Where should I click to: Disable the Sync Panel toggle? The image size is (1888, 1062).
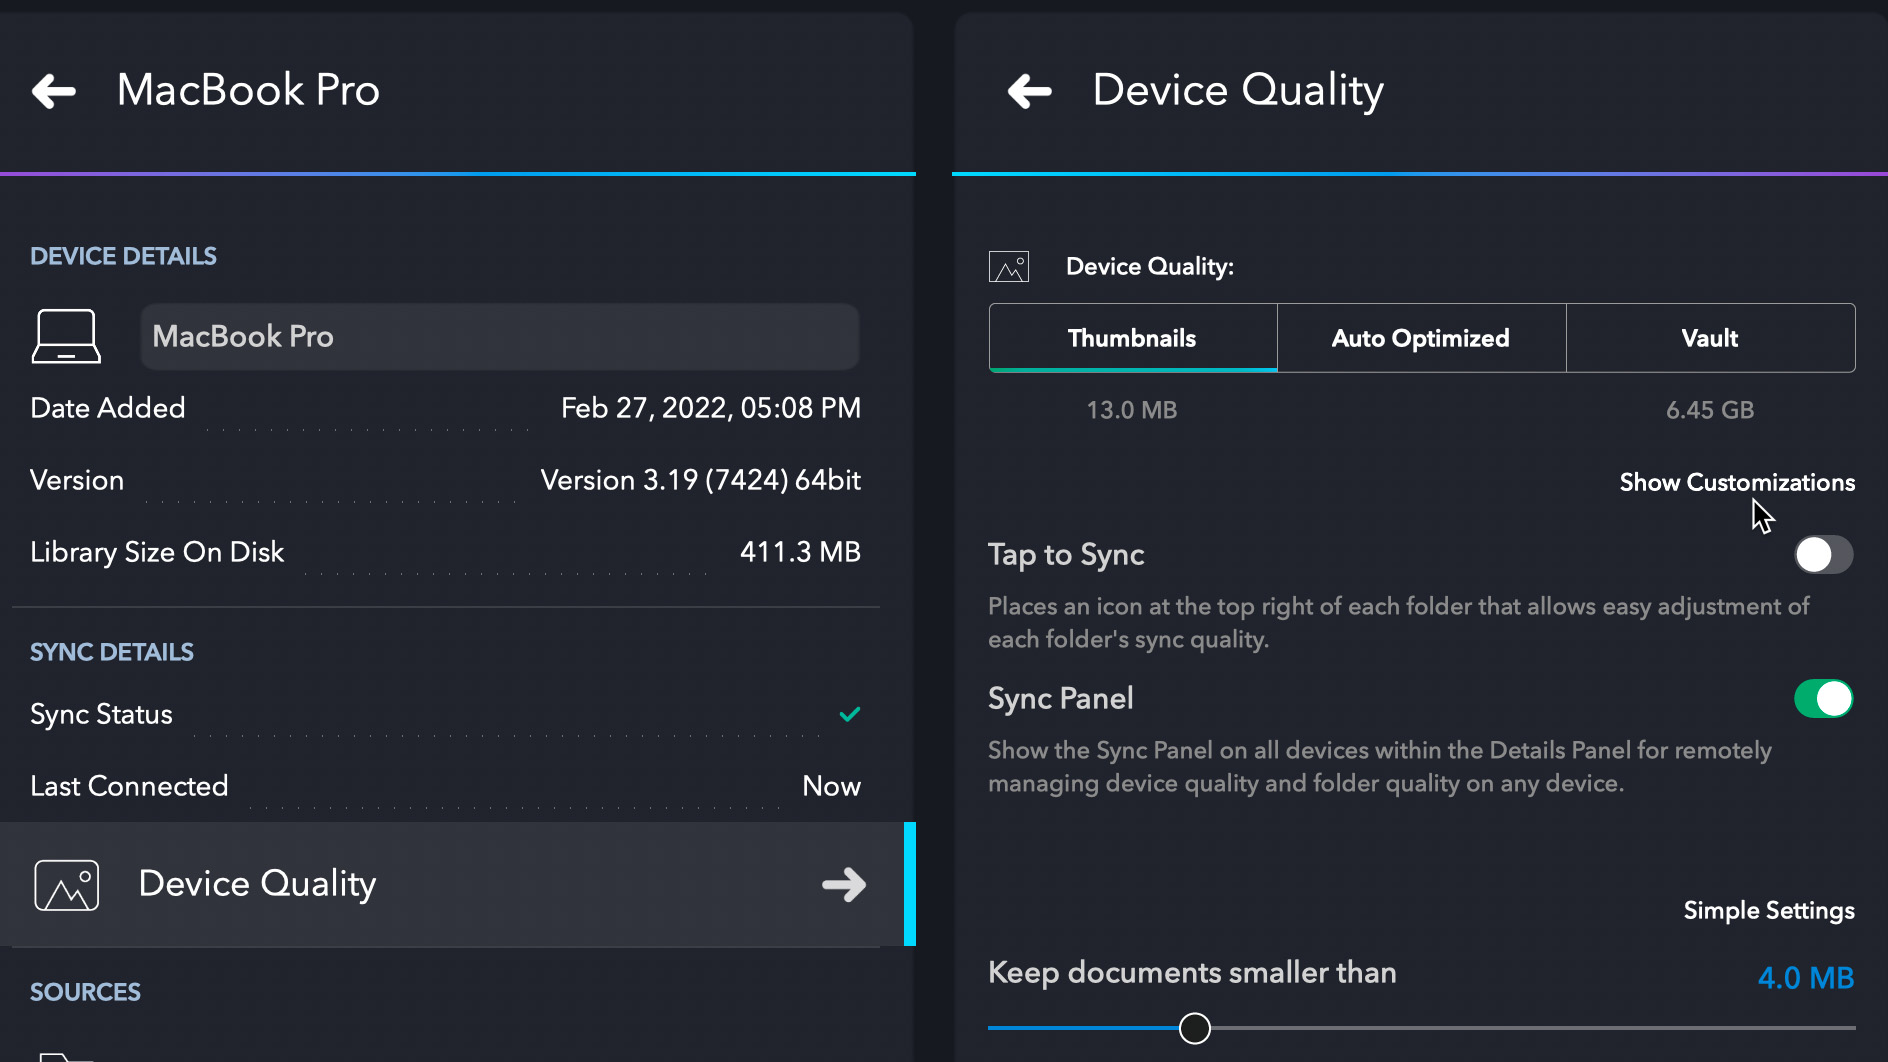click(1823, 699)
